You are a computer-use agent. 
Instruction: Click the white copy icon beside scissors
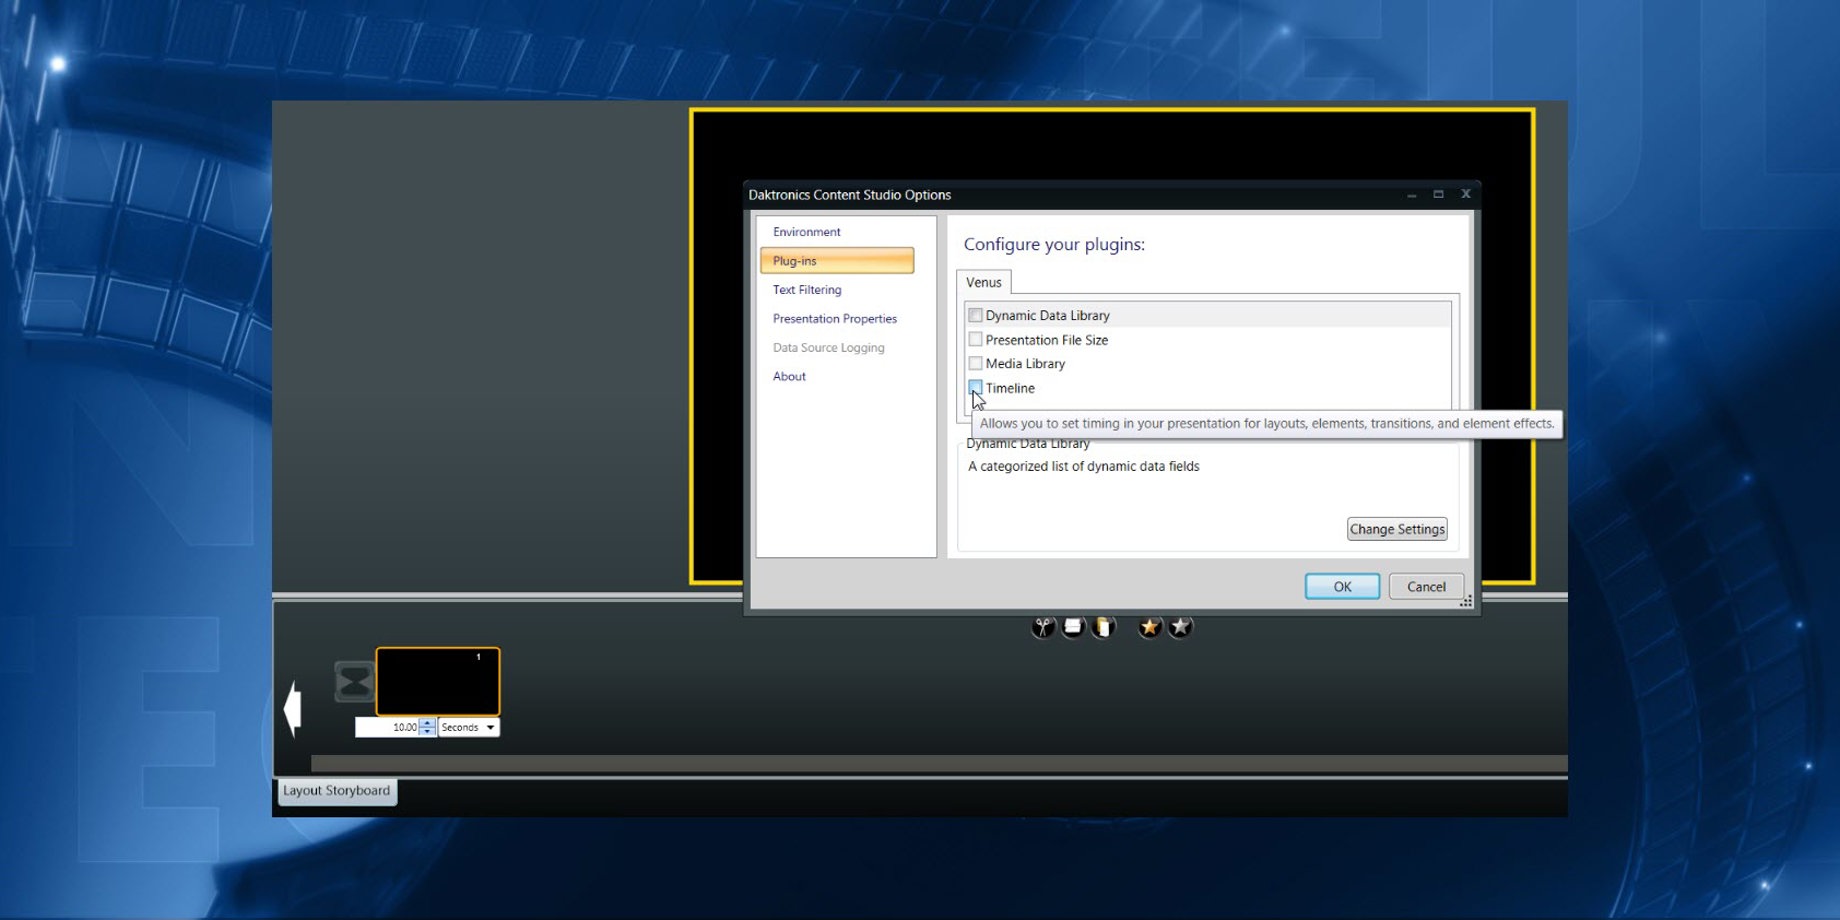tap(1073, 627)
